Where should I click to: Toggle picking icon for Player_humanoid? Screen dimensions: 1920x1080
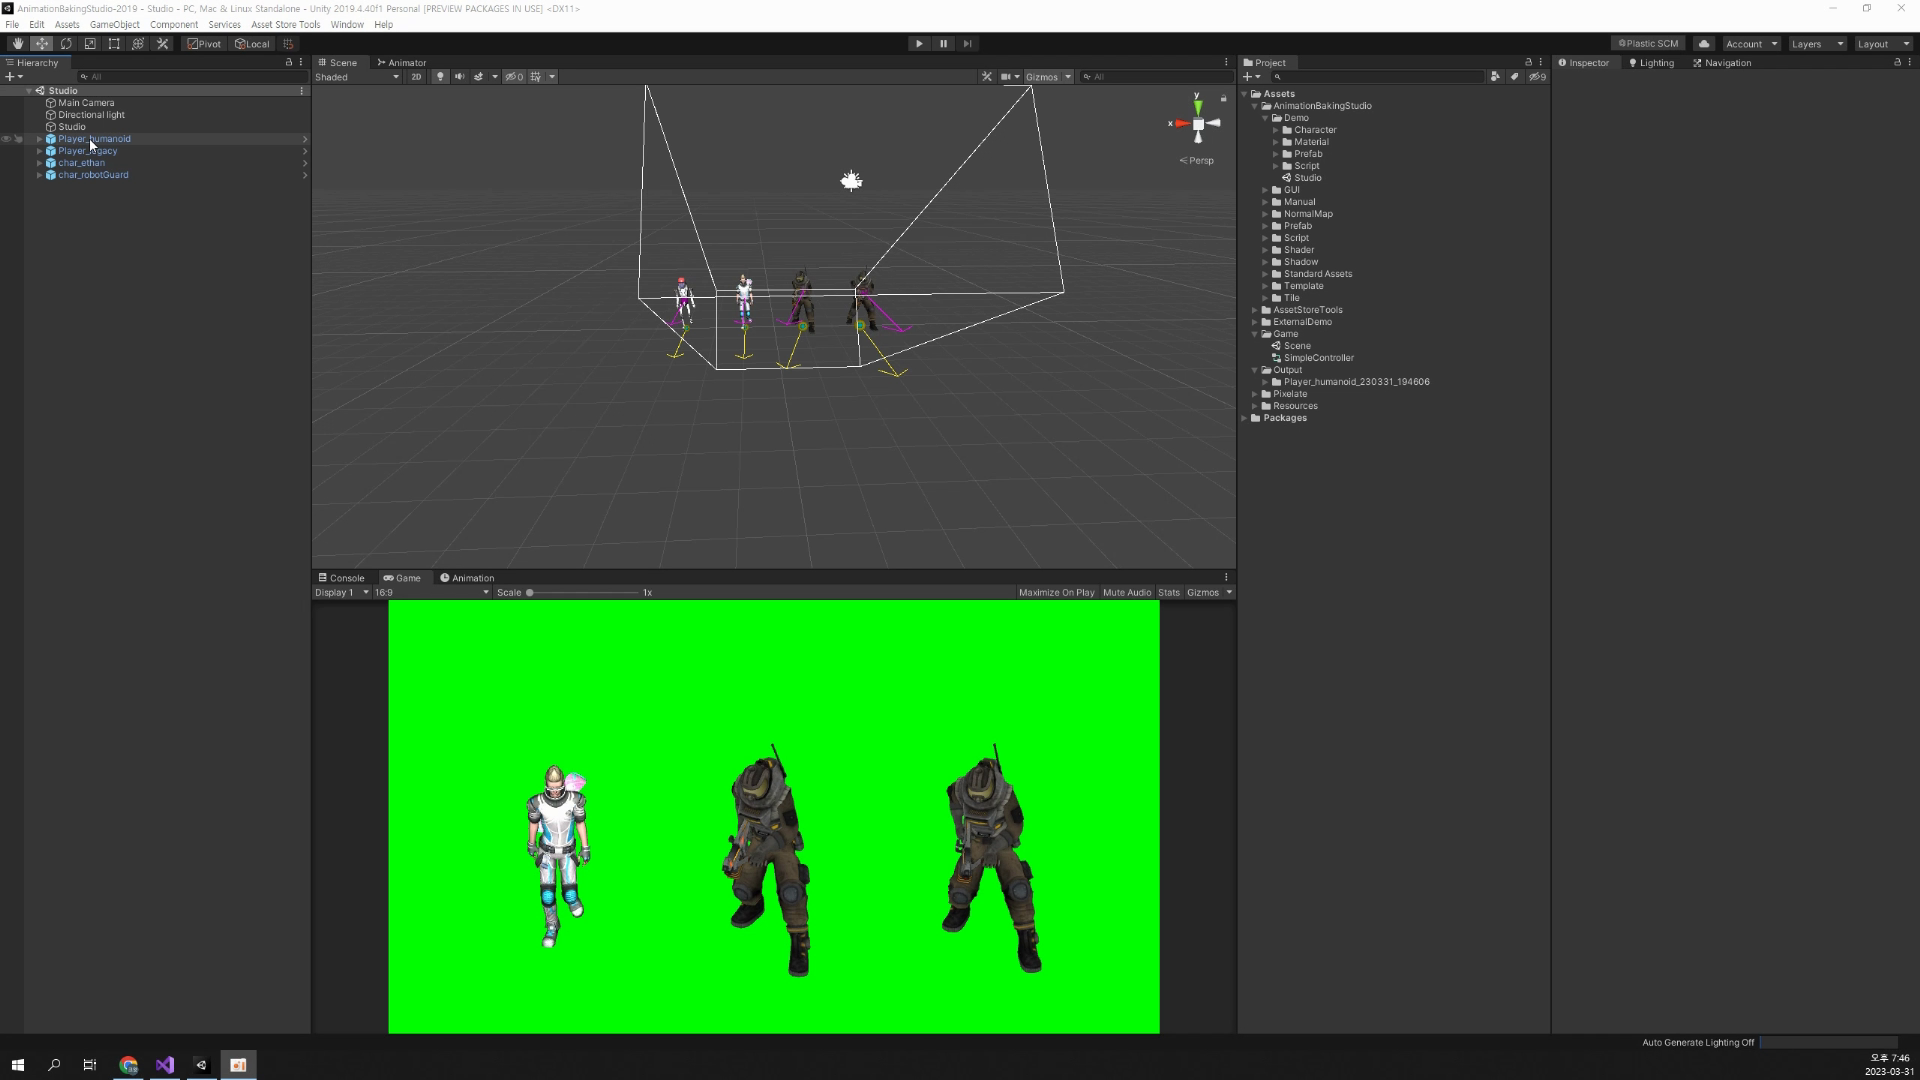click(x=18, y=139)
